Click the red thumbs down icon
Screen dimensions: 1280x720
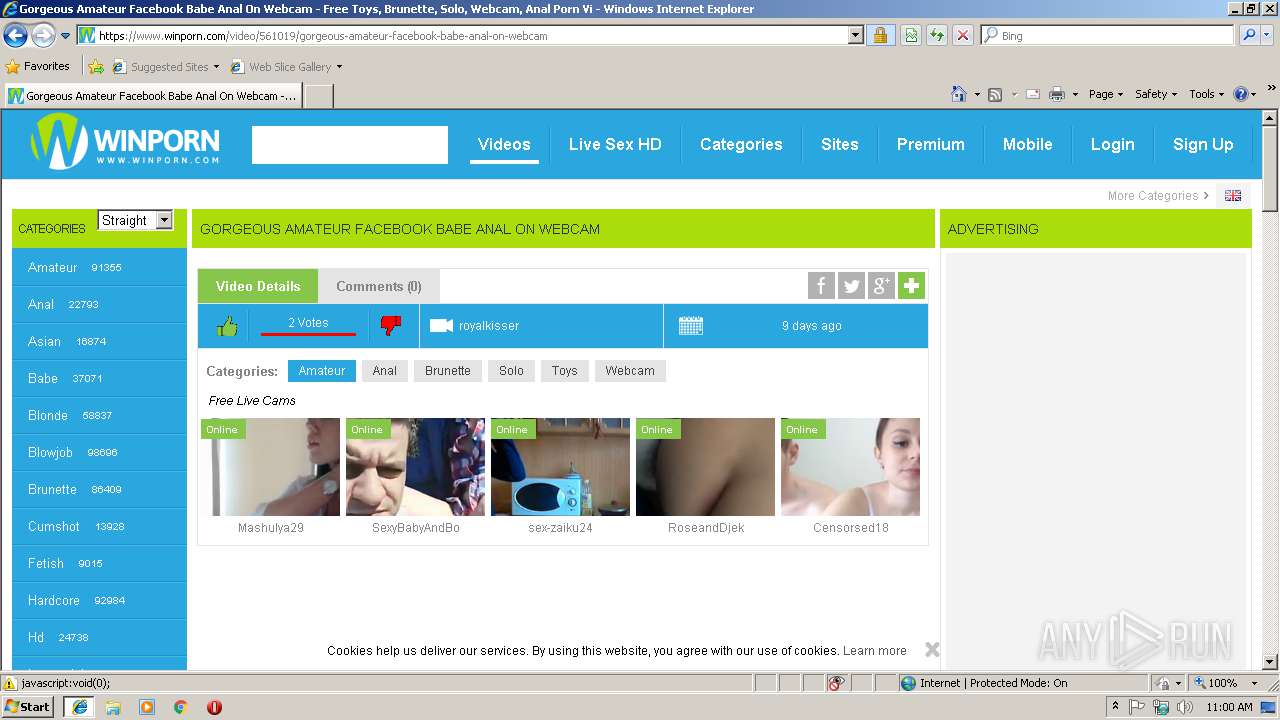coord(391,326)
